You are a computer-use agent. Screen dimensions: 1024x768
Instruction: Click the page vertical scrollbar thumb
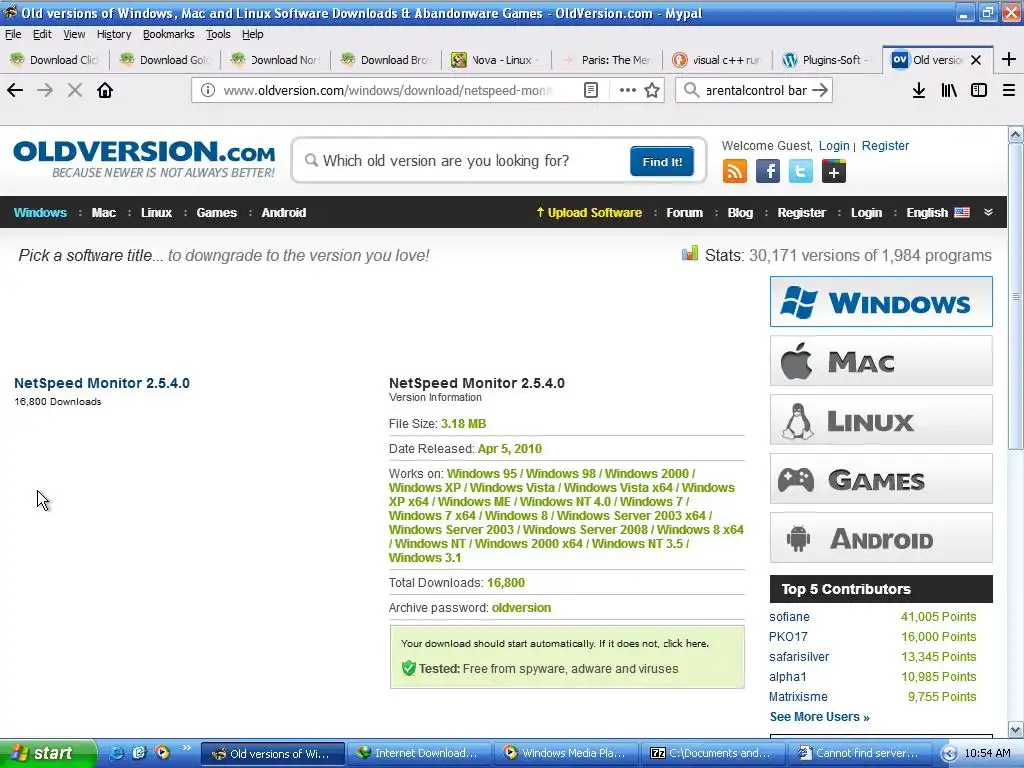pyautogui.click(x=1016, y=297)
